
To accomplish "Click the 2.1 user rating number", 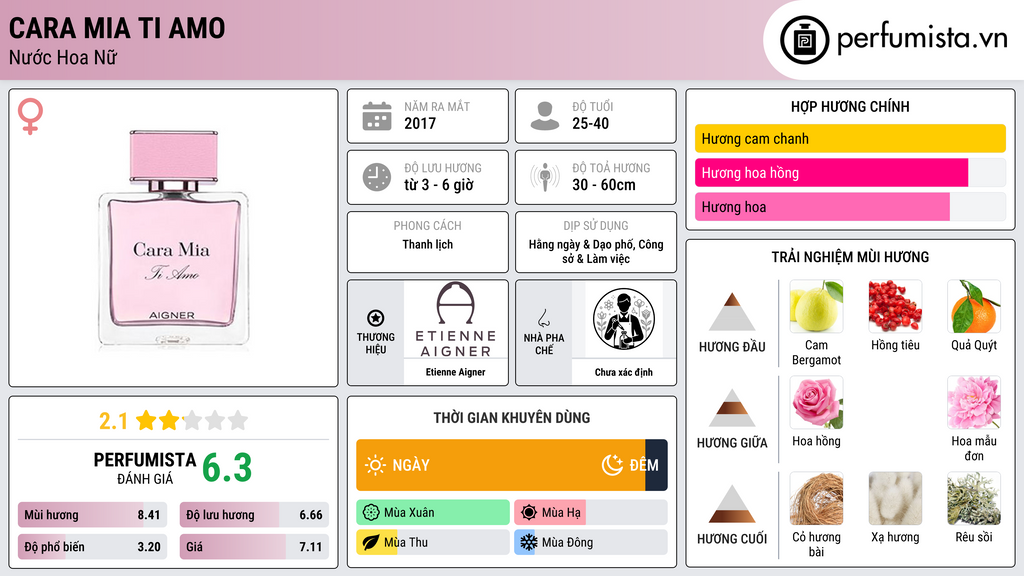I will click(113, 421).
